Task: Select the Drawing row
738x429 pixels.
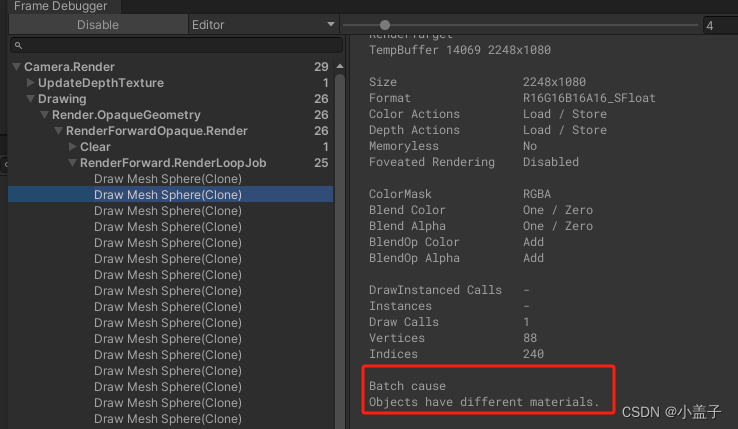Action: click(170, 99)
